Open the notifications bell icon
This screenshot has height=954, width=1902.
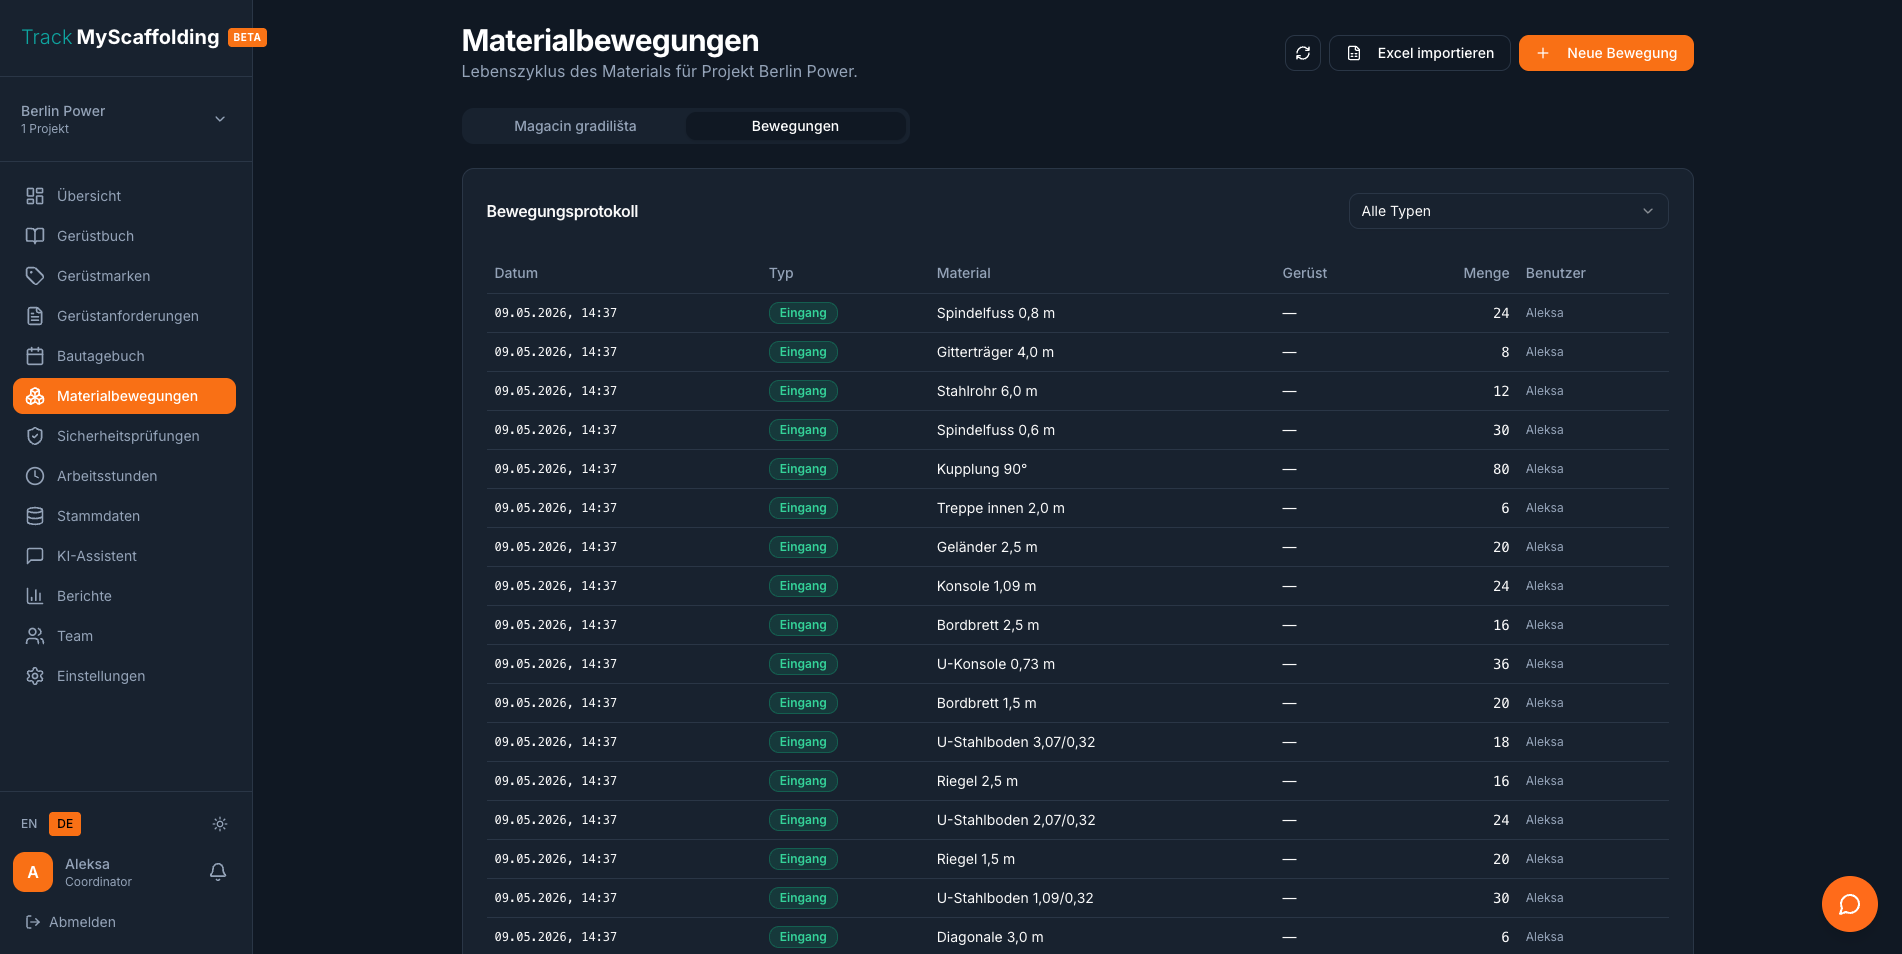click(218, 872)
